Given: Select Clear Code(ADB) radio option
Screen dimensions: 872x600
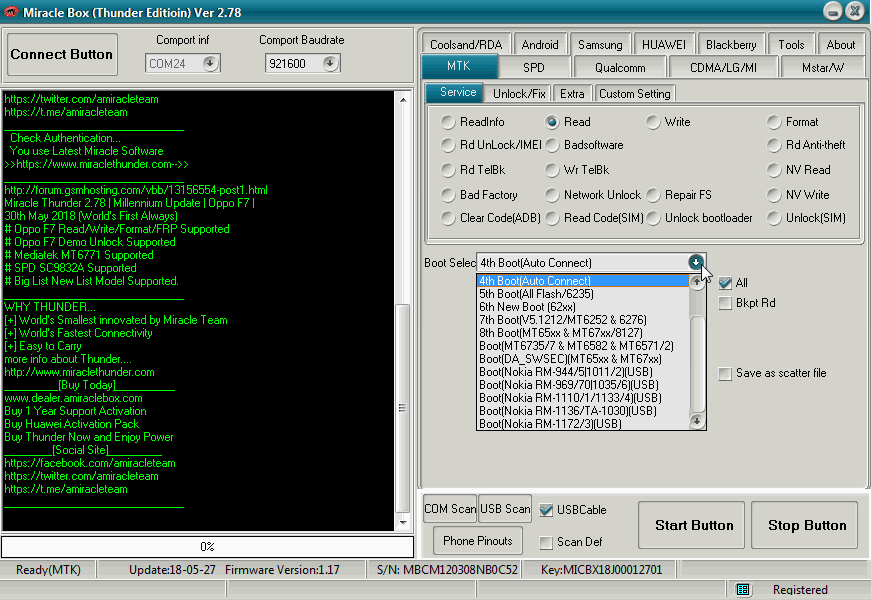Looking at the screenshot, I should (x=448, y=218).
